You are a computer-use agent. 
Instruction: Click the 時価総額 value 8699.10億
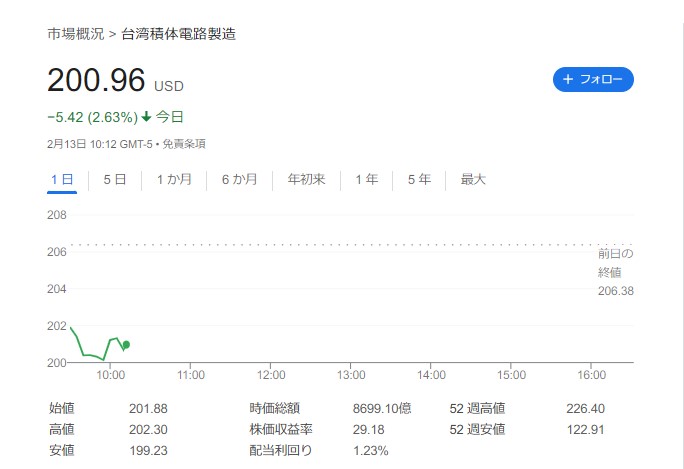click(382, 409)
